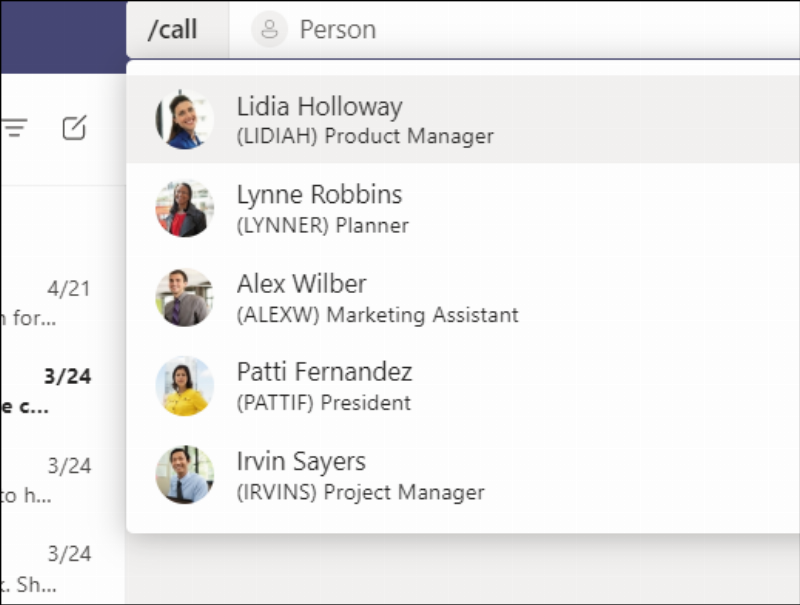The width and height of the screenshot is (800, 605).
Task: Click Lynne Robbins' profile photo
Action: tap(184, 208)
